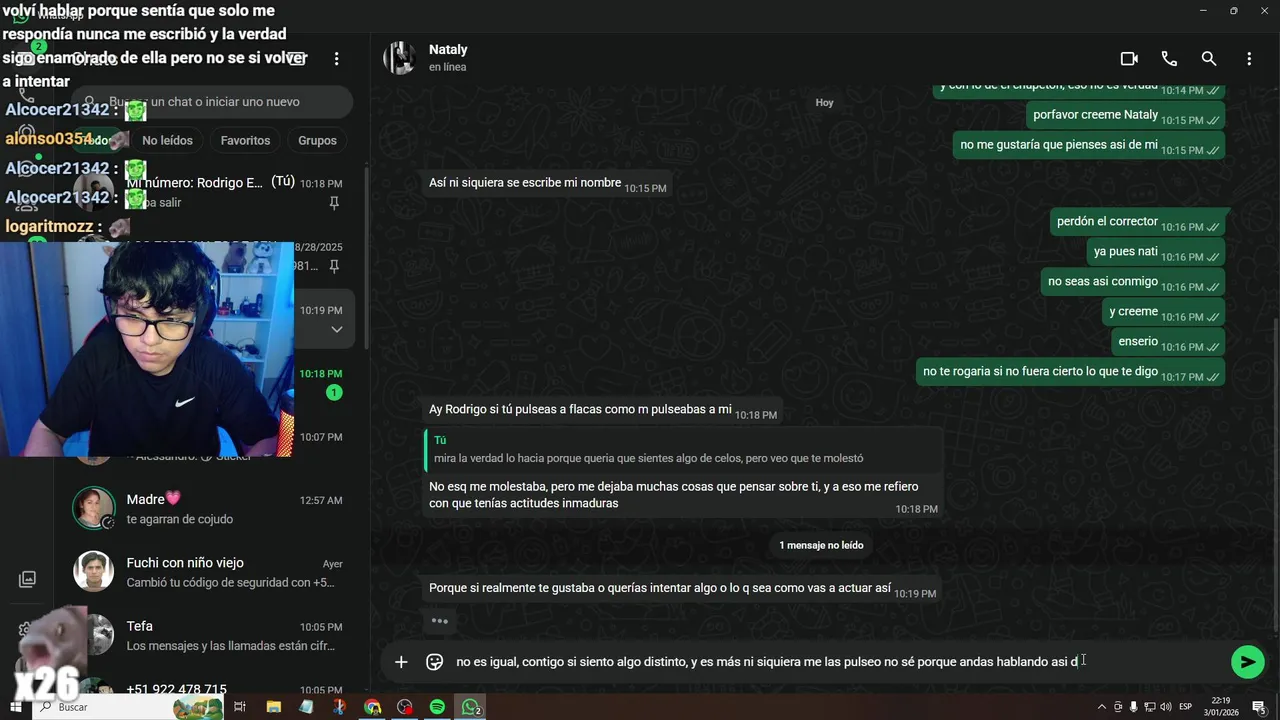
Task: Click the Hoy date chip
Action: pyautogui.click(x=824, y=102)
